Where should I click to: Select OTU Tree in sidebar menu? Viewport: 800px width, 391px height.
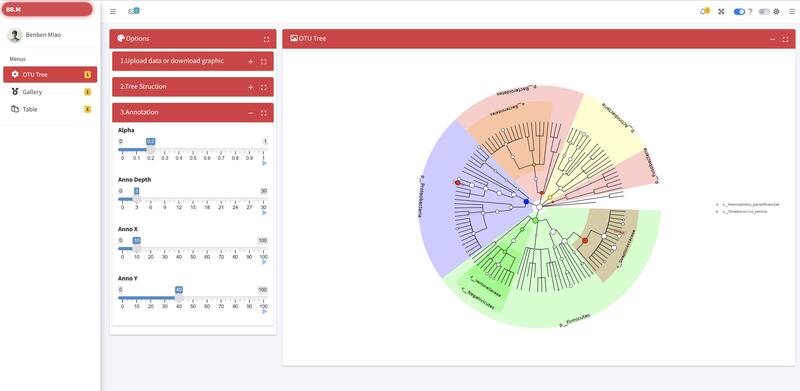coord(50,75)
